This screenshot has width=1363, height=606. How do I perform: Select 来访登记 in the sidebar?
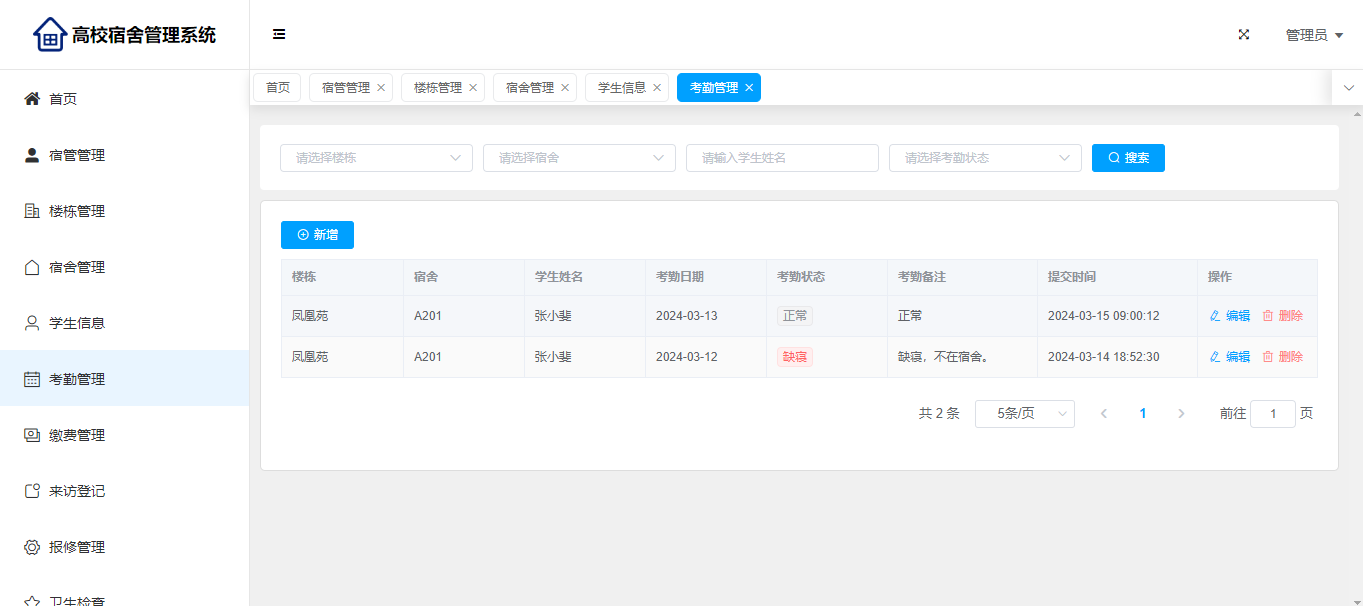77,491
